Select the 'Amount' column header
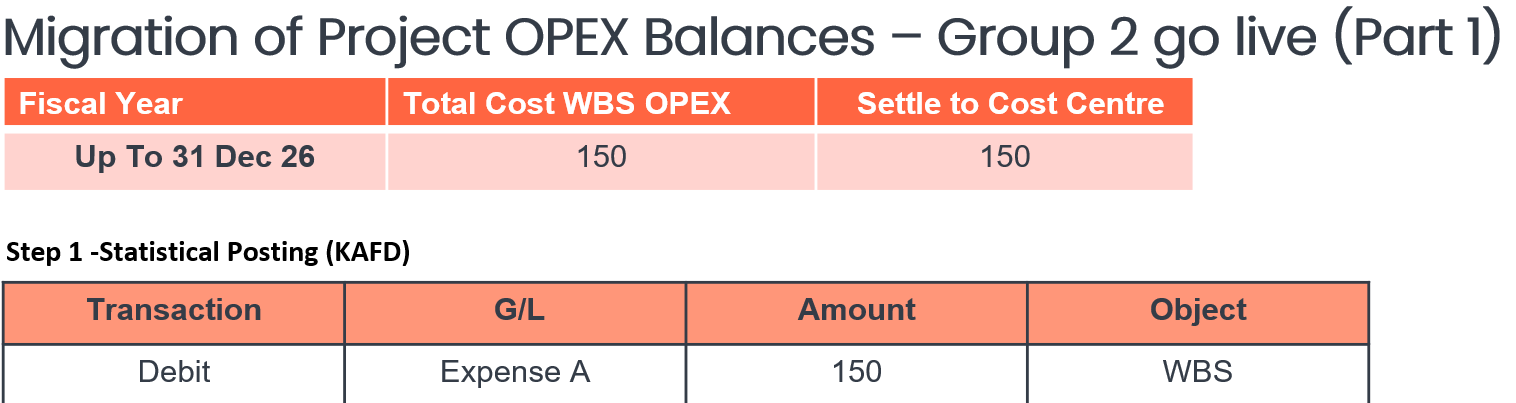The height and width of the screenshot is (403, 1516). 856,310
